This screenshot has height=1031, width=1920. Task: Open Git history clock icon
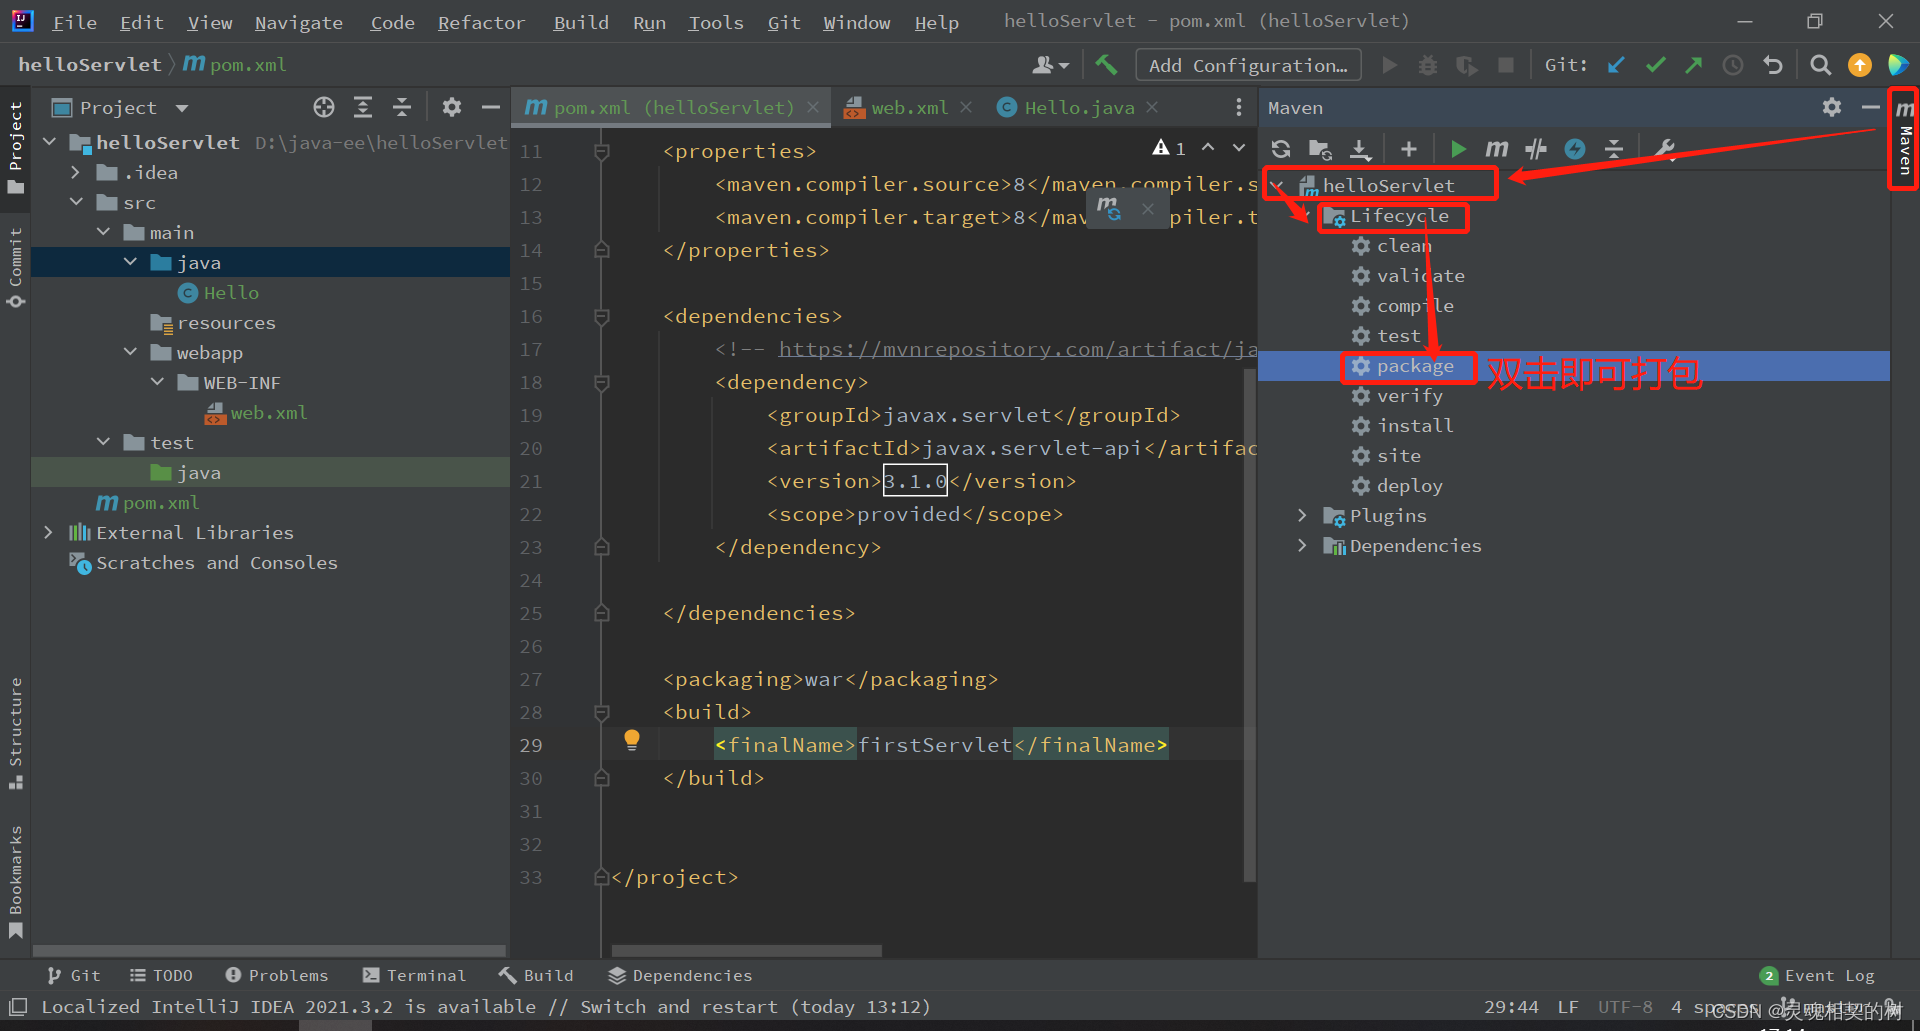[x=1733, y=65]
